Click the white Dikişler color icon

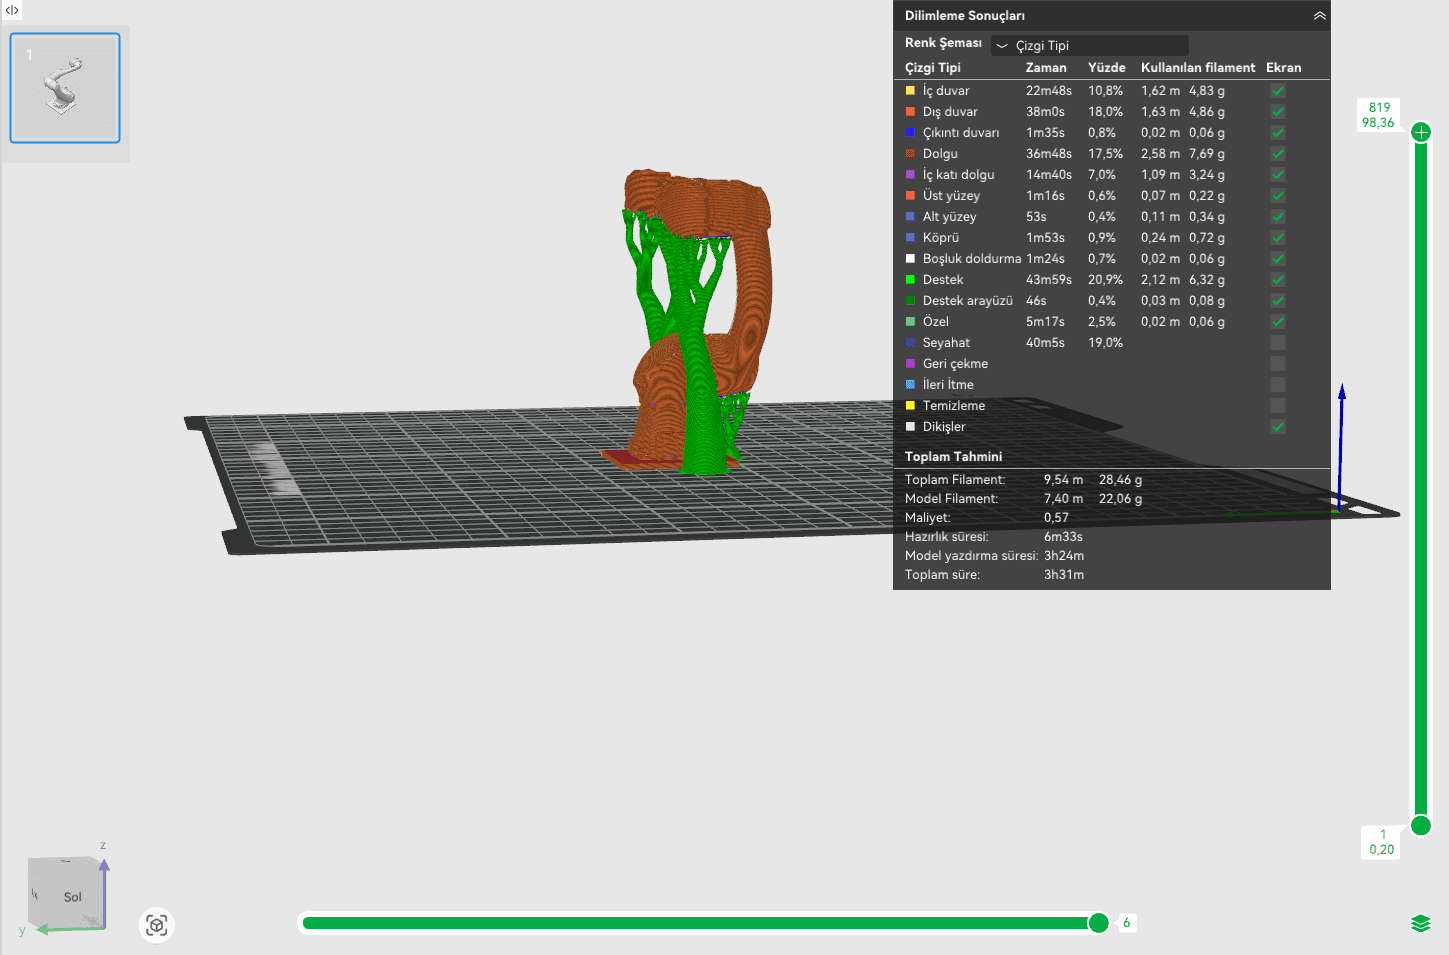click(910, 427)
